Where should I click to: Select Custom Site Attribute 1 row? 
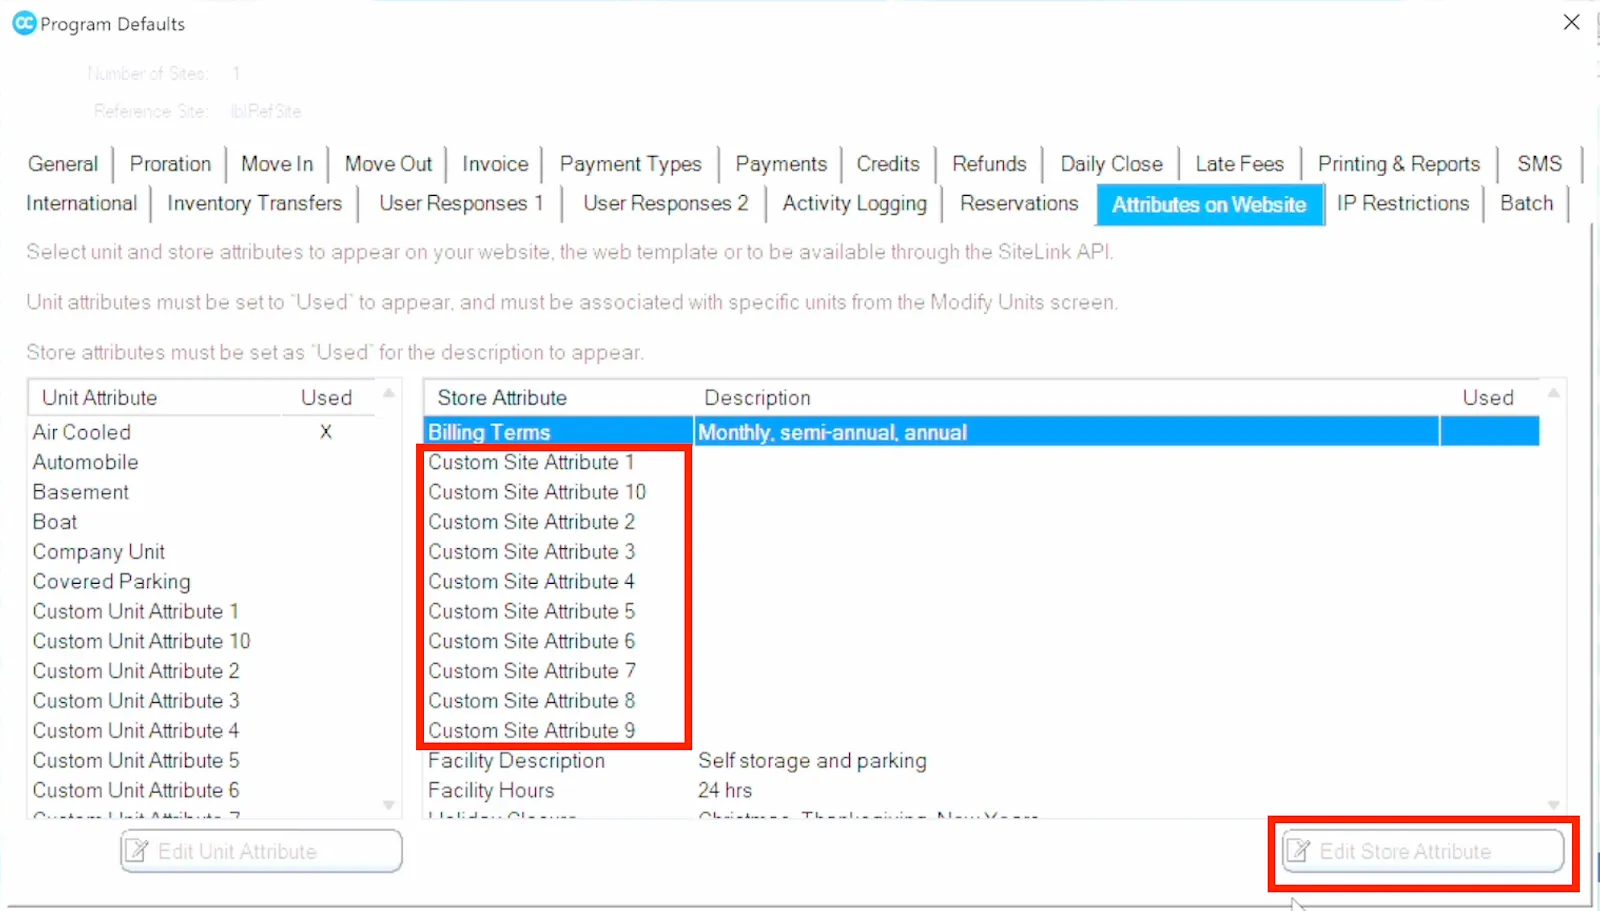(982, 462)
